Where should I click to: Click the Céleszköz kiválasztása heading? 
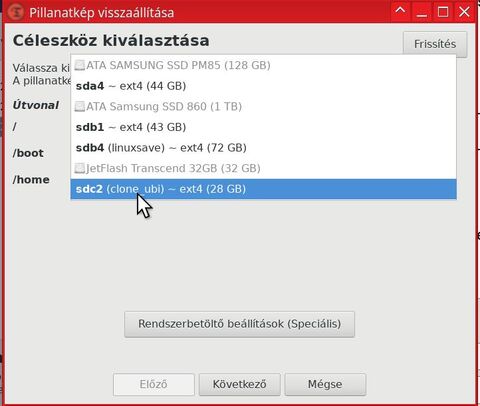click(x=111, y=41)
